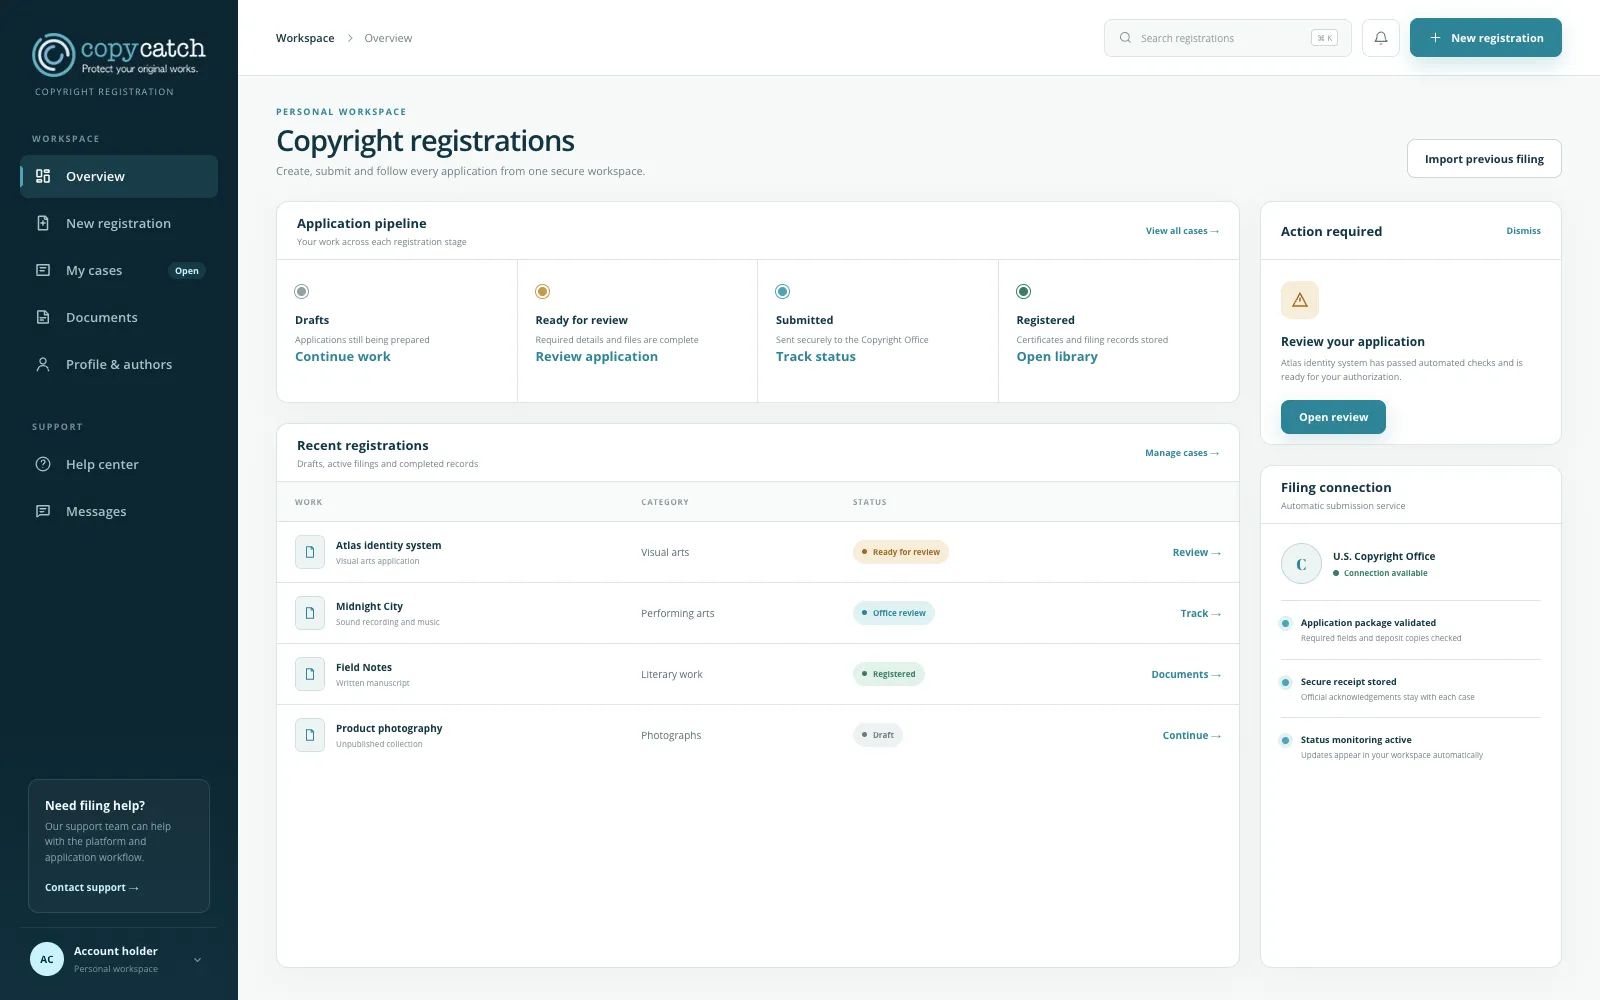
Task: Click the U.S. Copyright Office C logo
Action: [1301, 564]
